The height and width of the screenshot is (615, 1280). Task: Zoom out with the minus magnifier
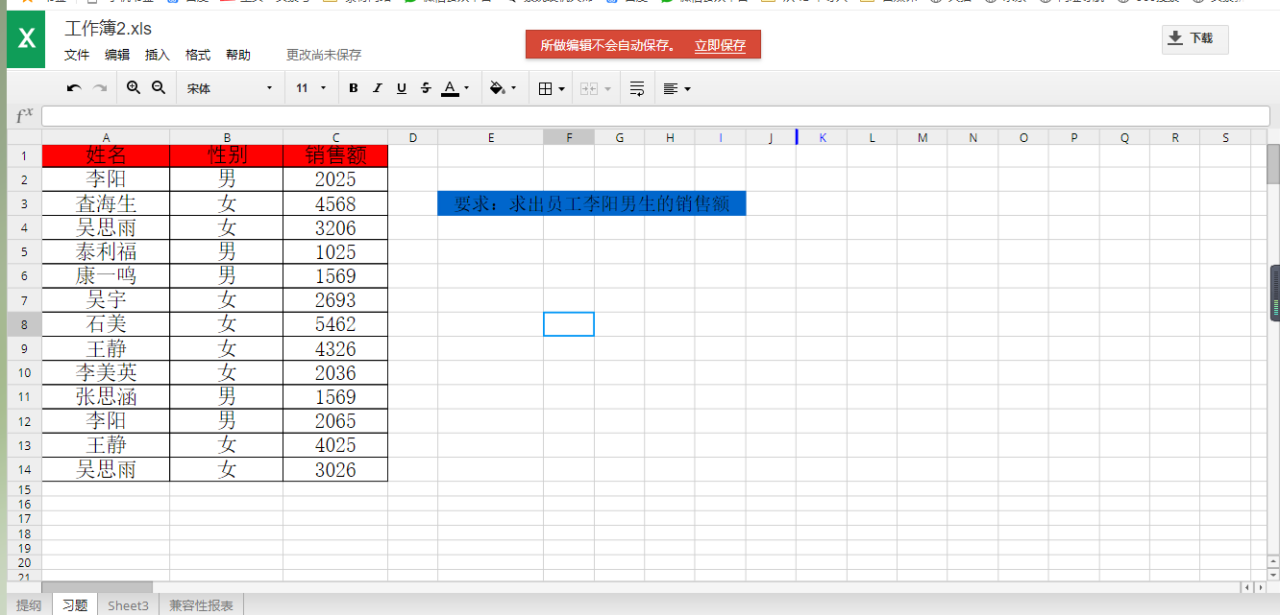pos(158,88)
